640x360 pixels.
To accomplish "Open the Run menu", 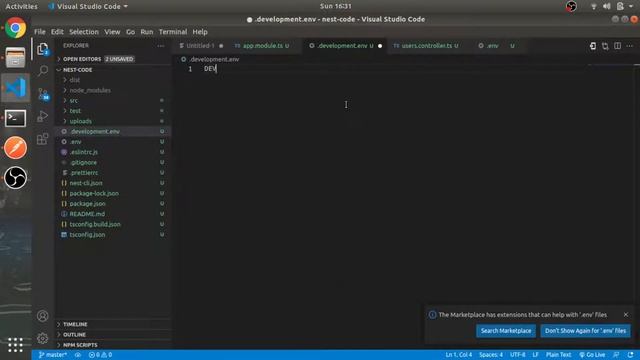I will tap(147, 32).
